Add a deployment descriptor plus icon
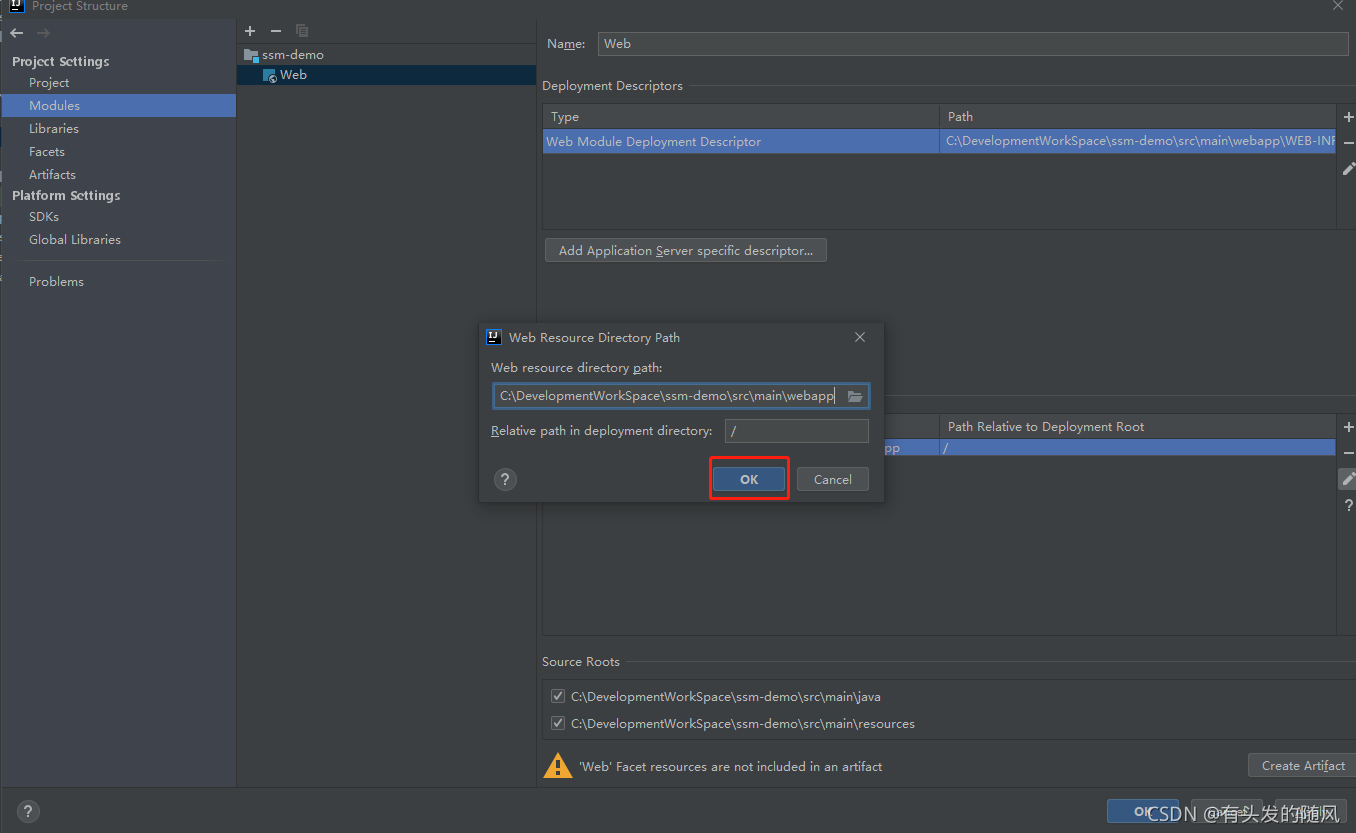Screen dimensions: 1356x833 coord(1348,117)
